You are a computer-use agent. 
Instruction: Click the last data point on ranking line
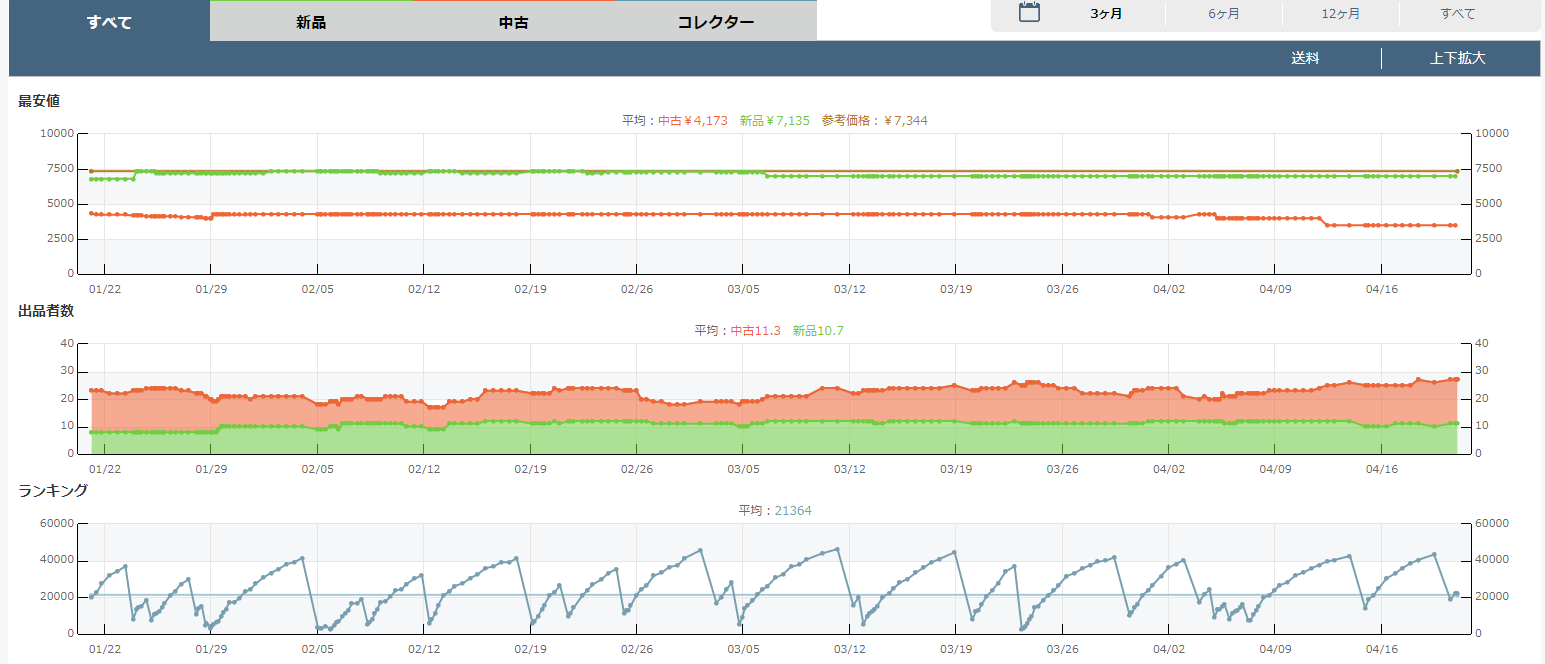click(x=1457, y=594)
